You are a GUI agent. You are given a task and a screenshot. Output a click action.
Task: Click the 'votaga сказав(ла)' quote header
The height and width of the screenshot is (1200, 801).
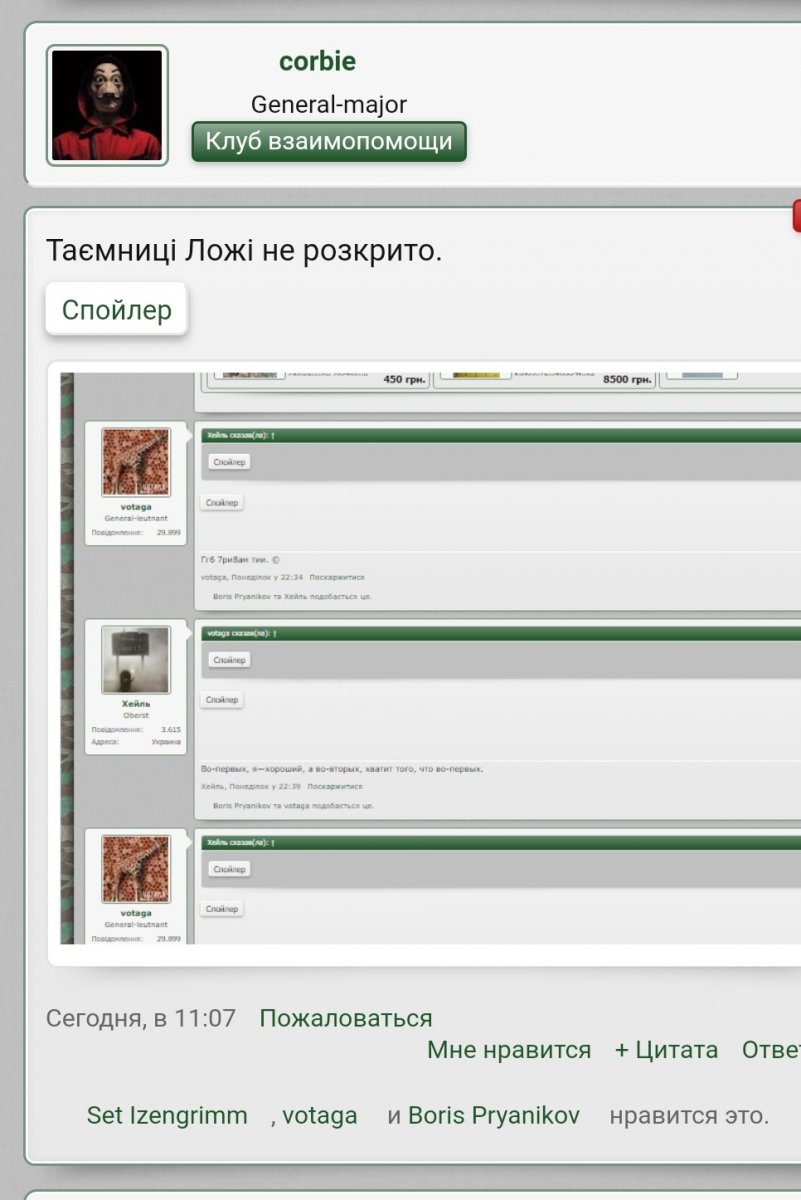point(240,633)
